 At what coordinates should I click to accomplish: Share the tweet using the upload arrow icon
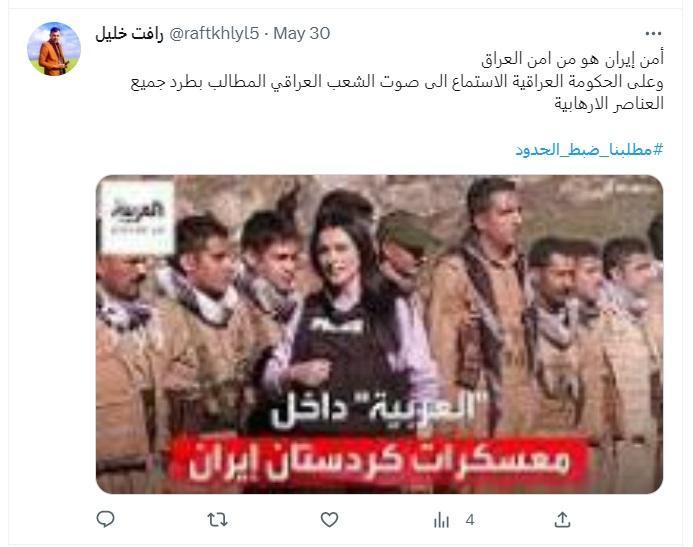coord(562,520)
